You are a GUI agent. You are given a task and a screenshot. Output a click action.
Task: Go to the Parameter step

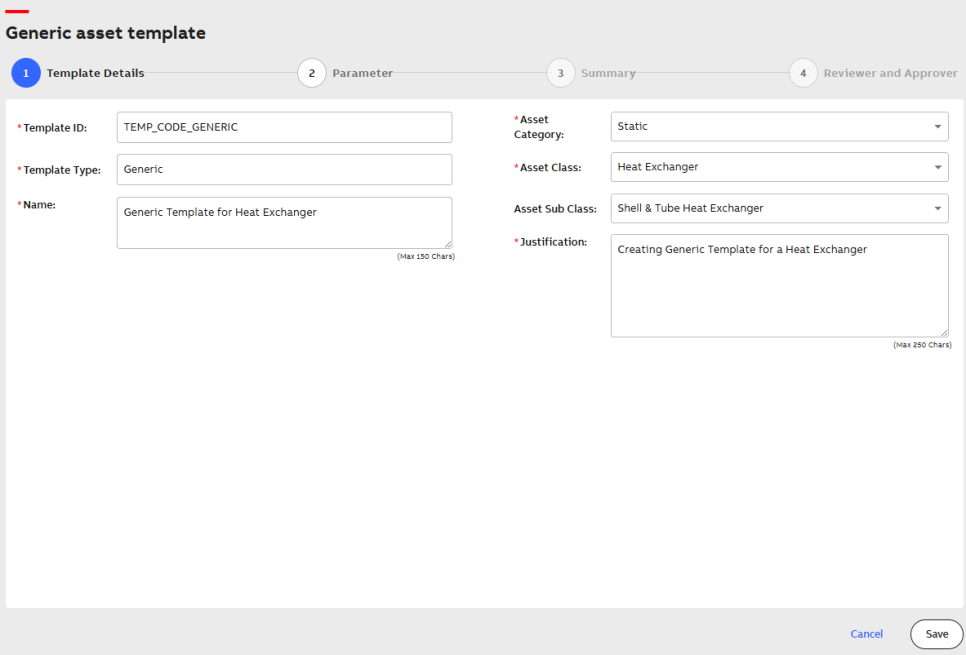362,73
